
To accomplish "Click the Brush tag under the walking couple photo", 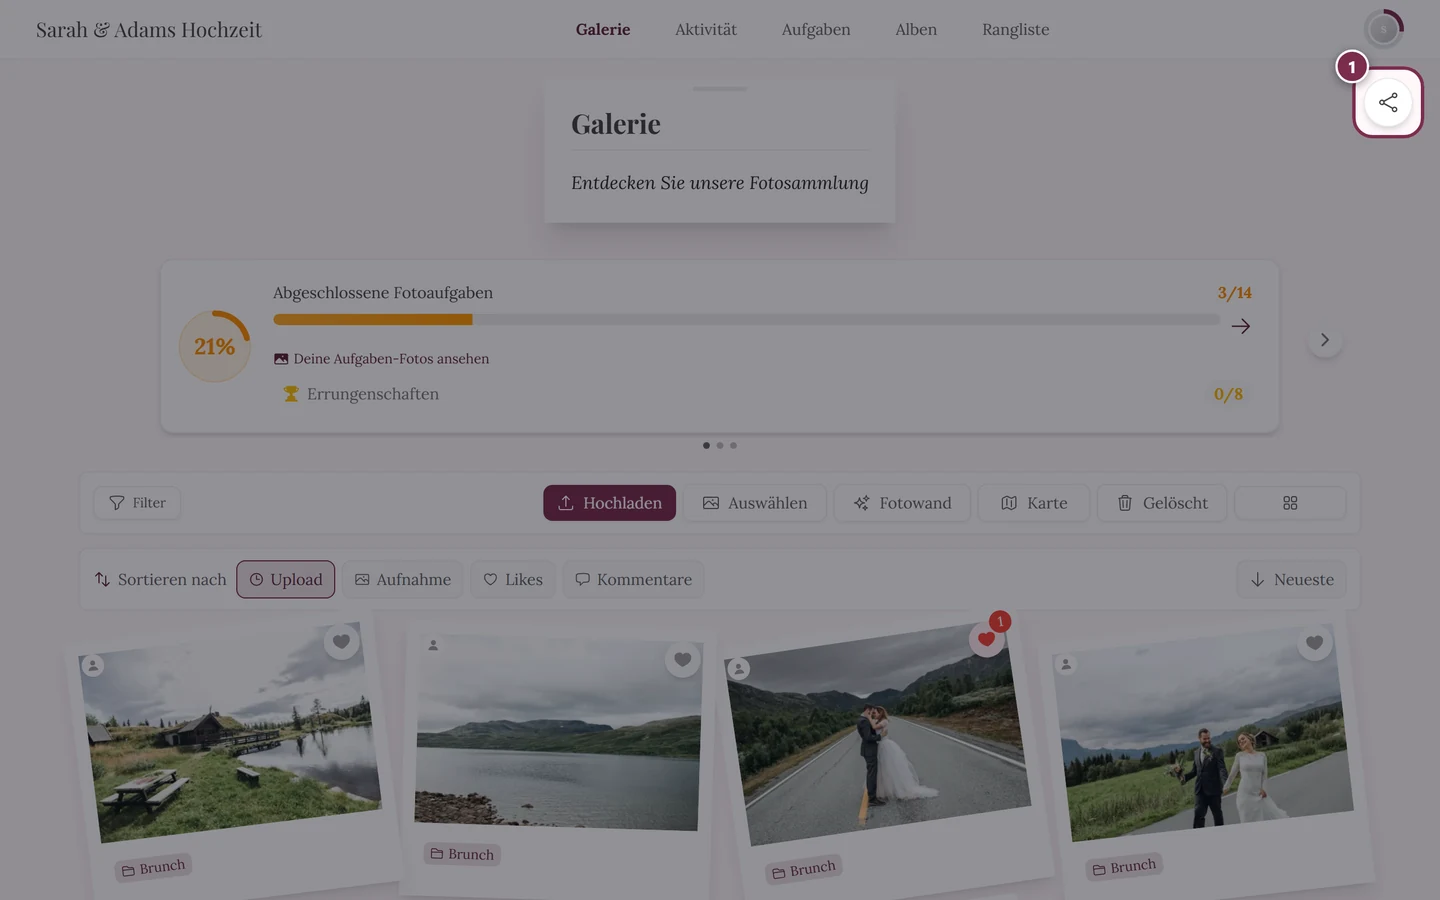I will [1124, 867].
